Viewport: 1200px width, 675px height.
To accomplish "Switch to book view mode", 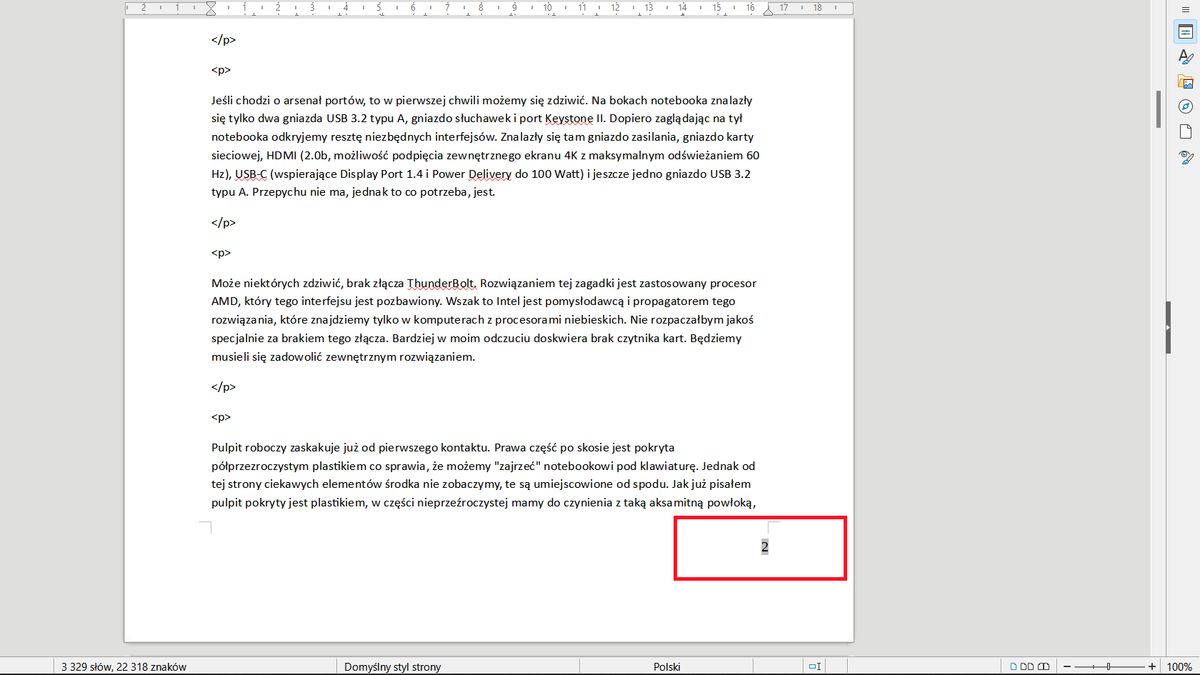I will (x=1045, y=665).
